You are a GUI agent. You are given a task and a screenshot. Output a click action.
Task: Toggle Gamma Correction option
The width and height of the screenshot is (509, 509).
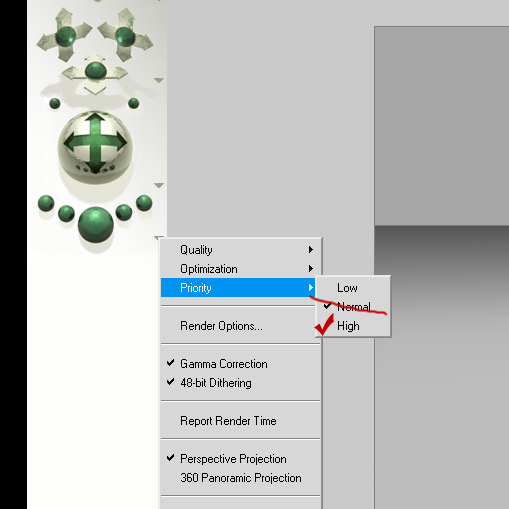pos(240,364)
